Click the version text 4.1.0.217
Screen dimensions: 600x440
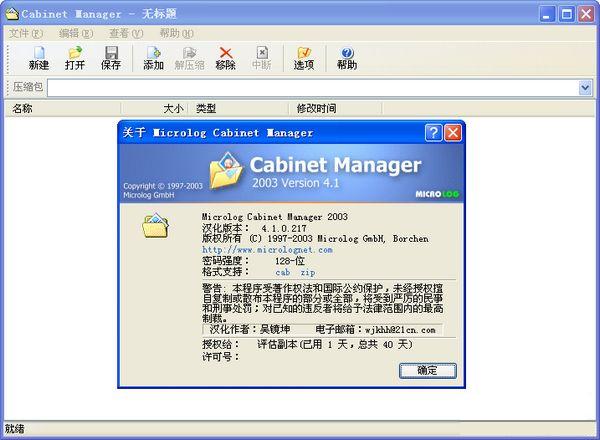[x=284, y=228]
